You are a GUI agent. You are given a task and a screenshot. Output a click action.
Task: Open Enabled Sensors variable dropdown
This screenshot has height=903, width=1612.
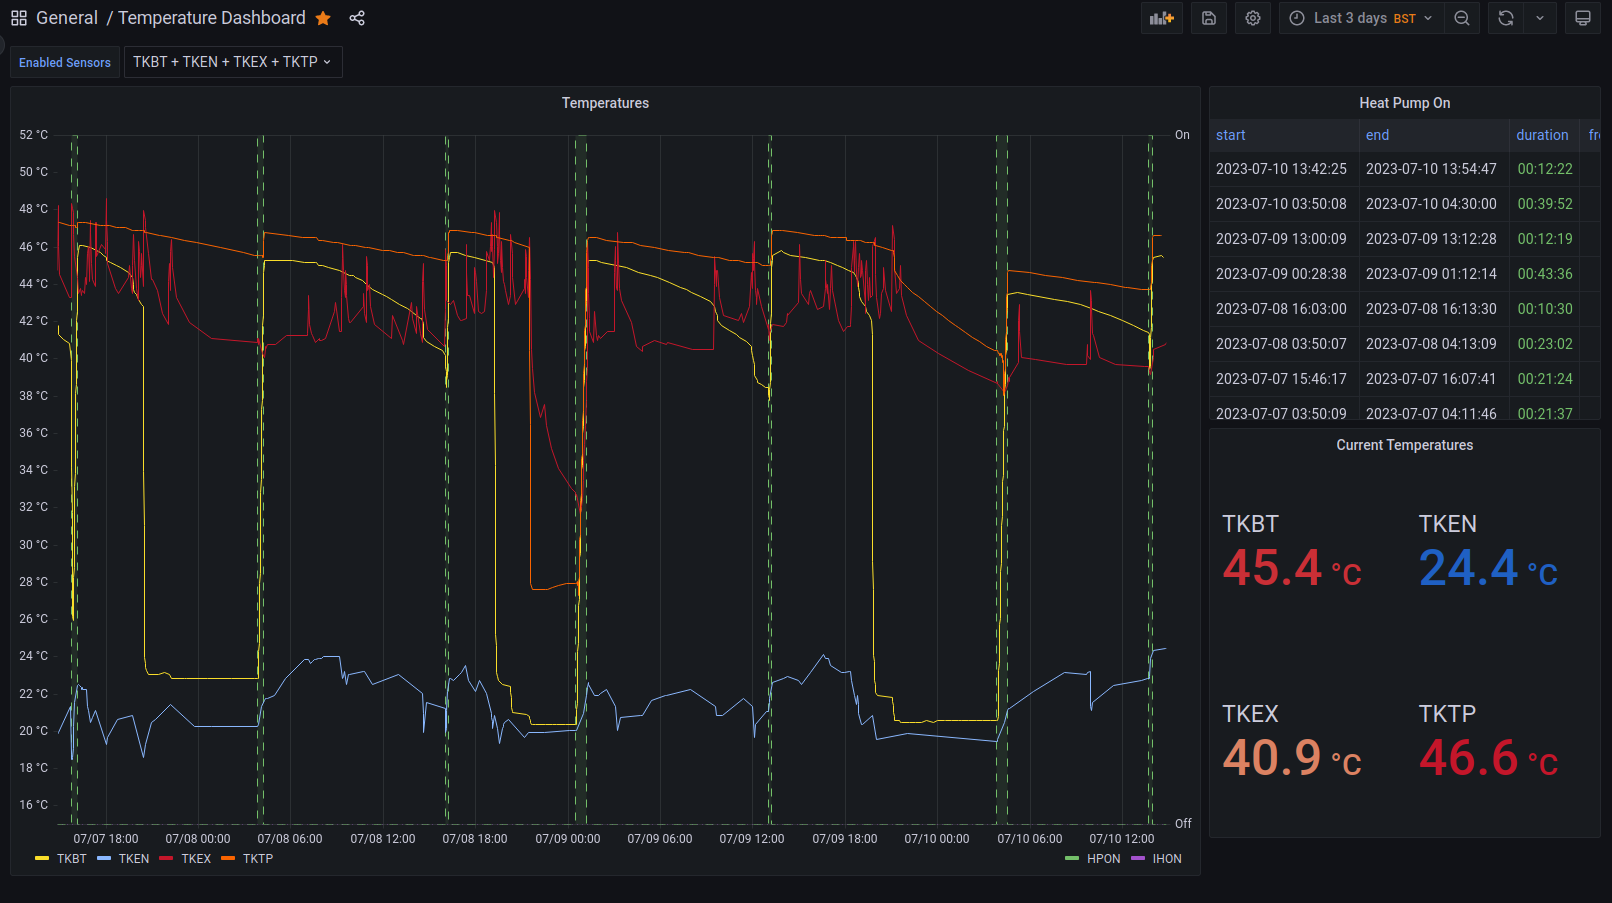pos(233,62)
